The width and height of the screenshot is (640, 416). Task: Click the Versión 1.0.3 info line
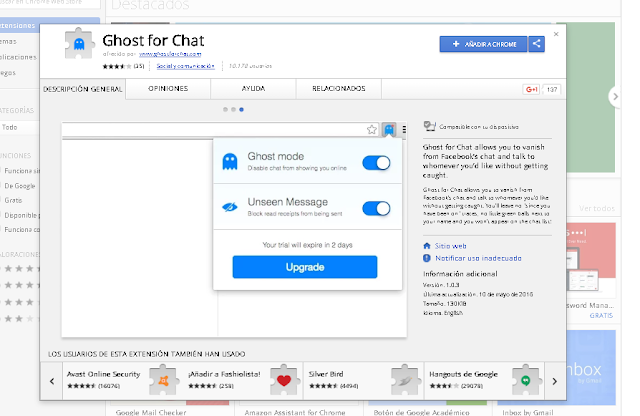coord(441,285)
